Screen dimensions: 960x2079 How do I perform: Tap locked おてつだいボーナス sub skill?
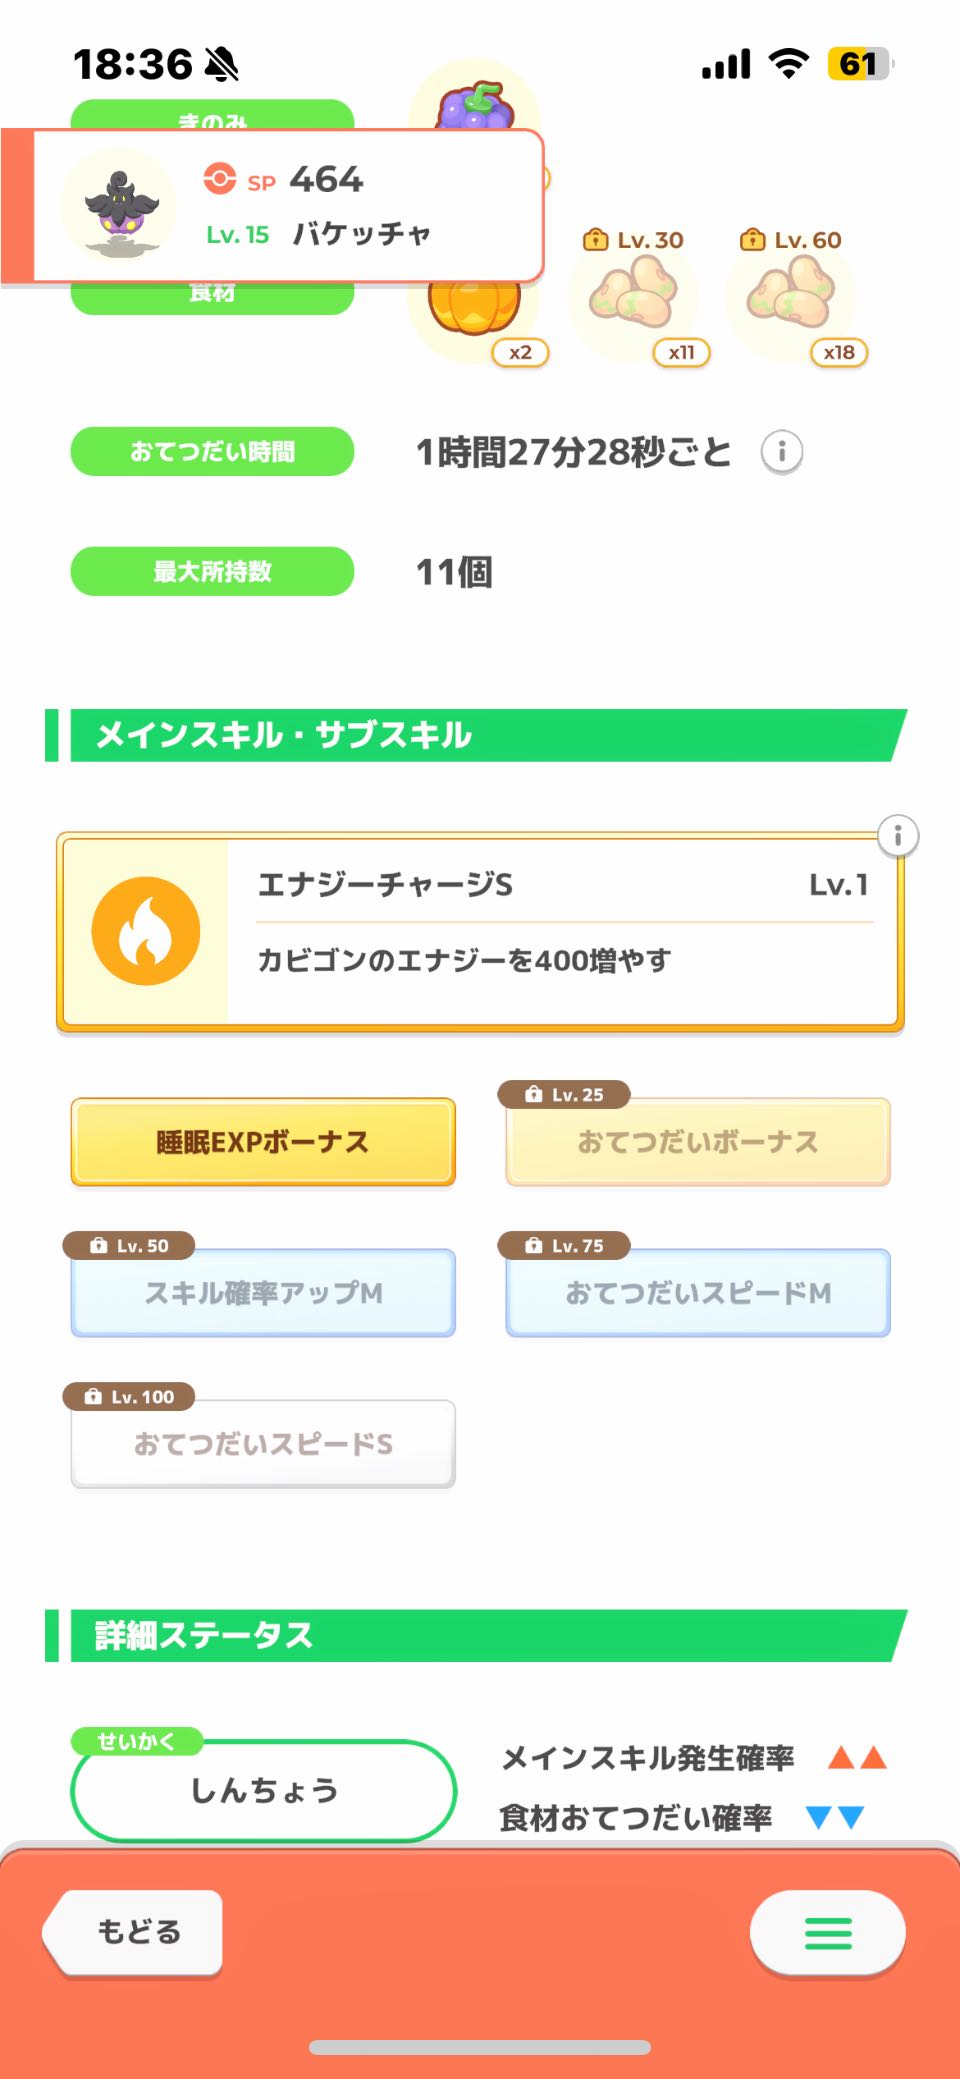tap(698, 1142)
